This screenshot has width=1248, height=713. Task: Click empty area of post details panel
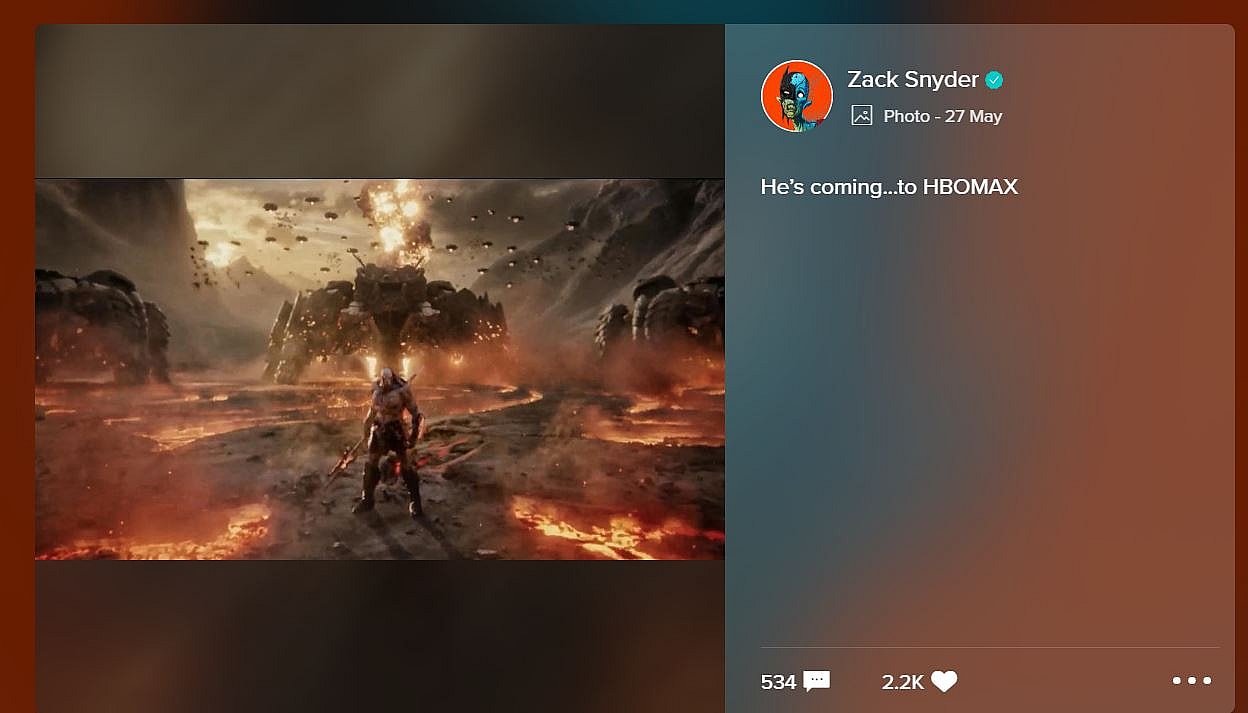tap(980, 420)
